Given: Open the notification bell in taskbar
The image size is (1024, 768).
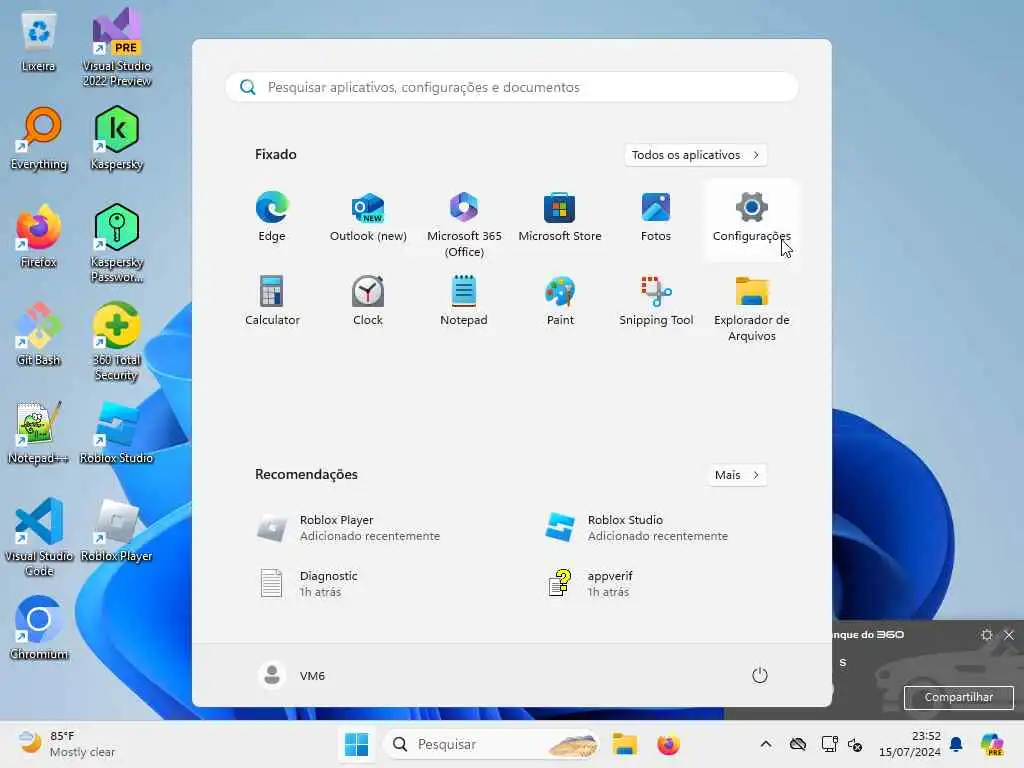Looking at the screenshot, I should 956,744.
